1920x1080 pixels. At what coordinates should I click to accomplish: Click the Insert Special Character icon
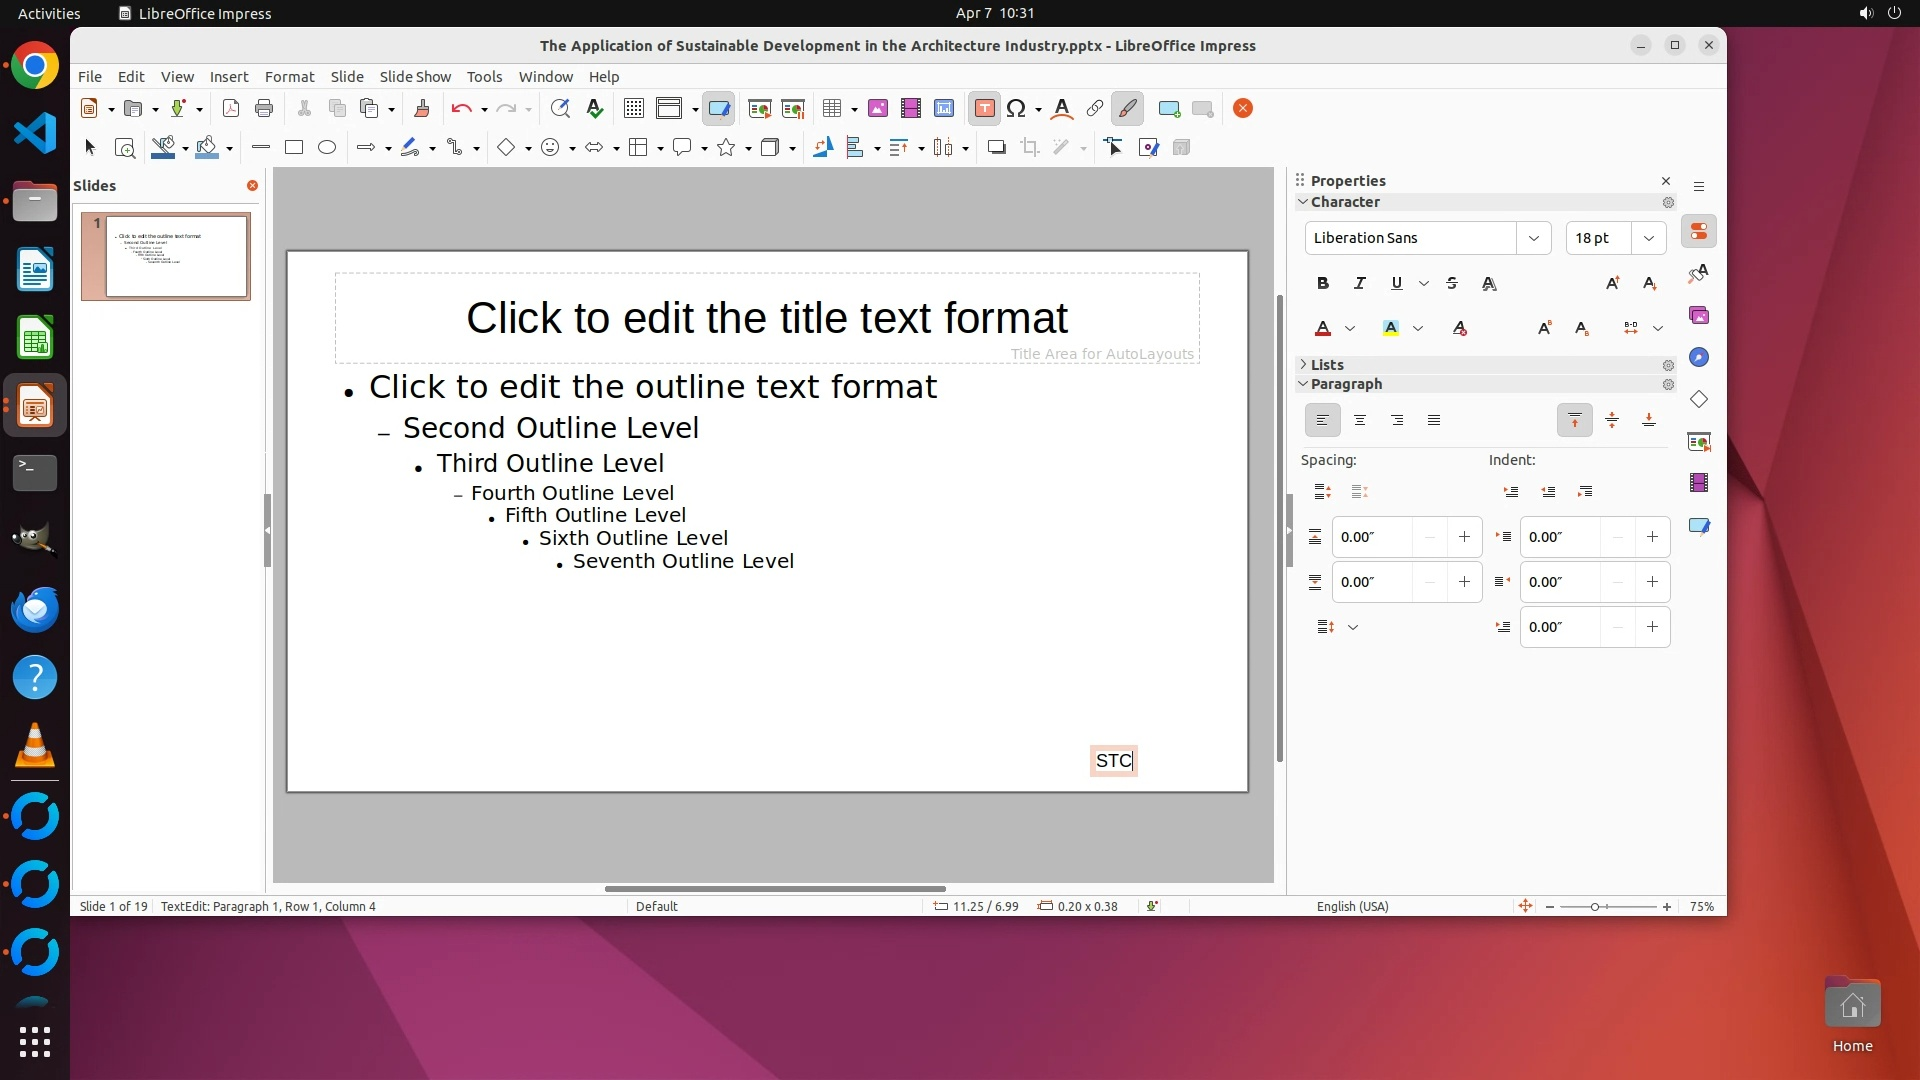click(1016, 109)
